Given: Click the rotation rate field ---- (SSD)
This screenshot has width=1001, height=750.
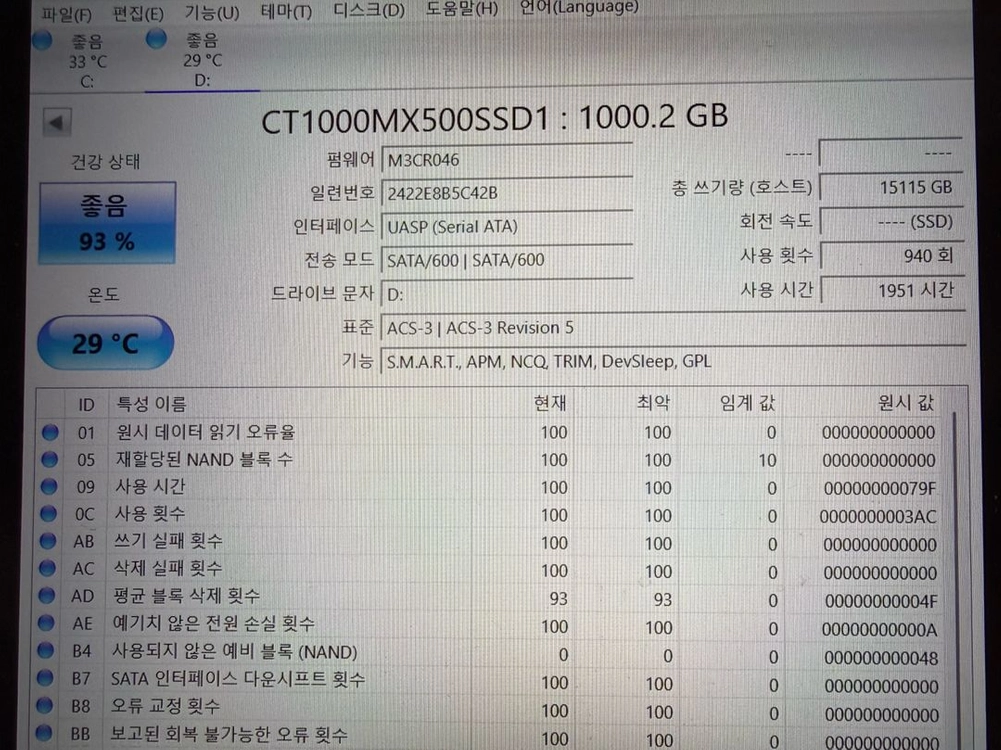Looking at the screenshot, I should pyautogui.click(x=891, y=222).
